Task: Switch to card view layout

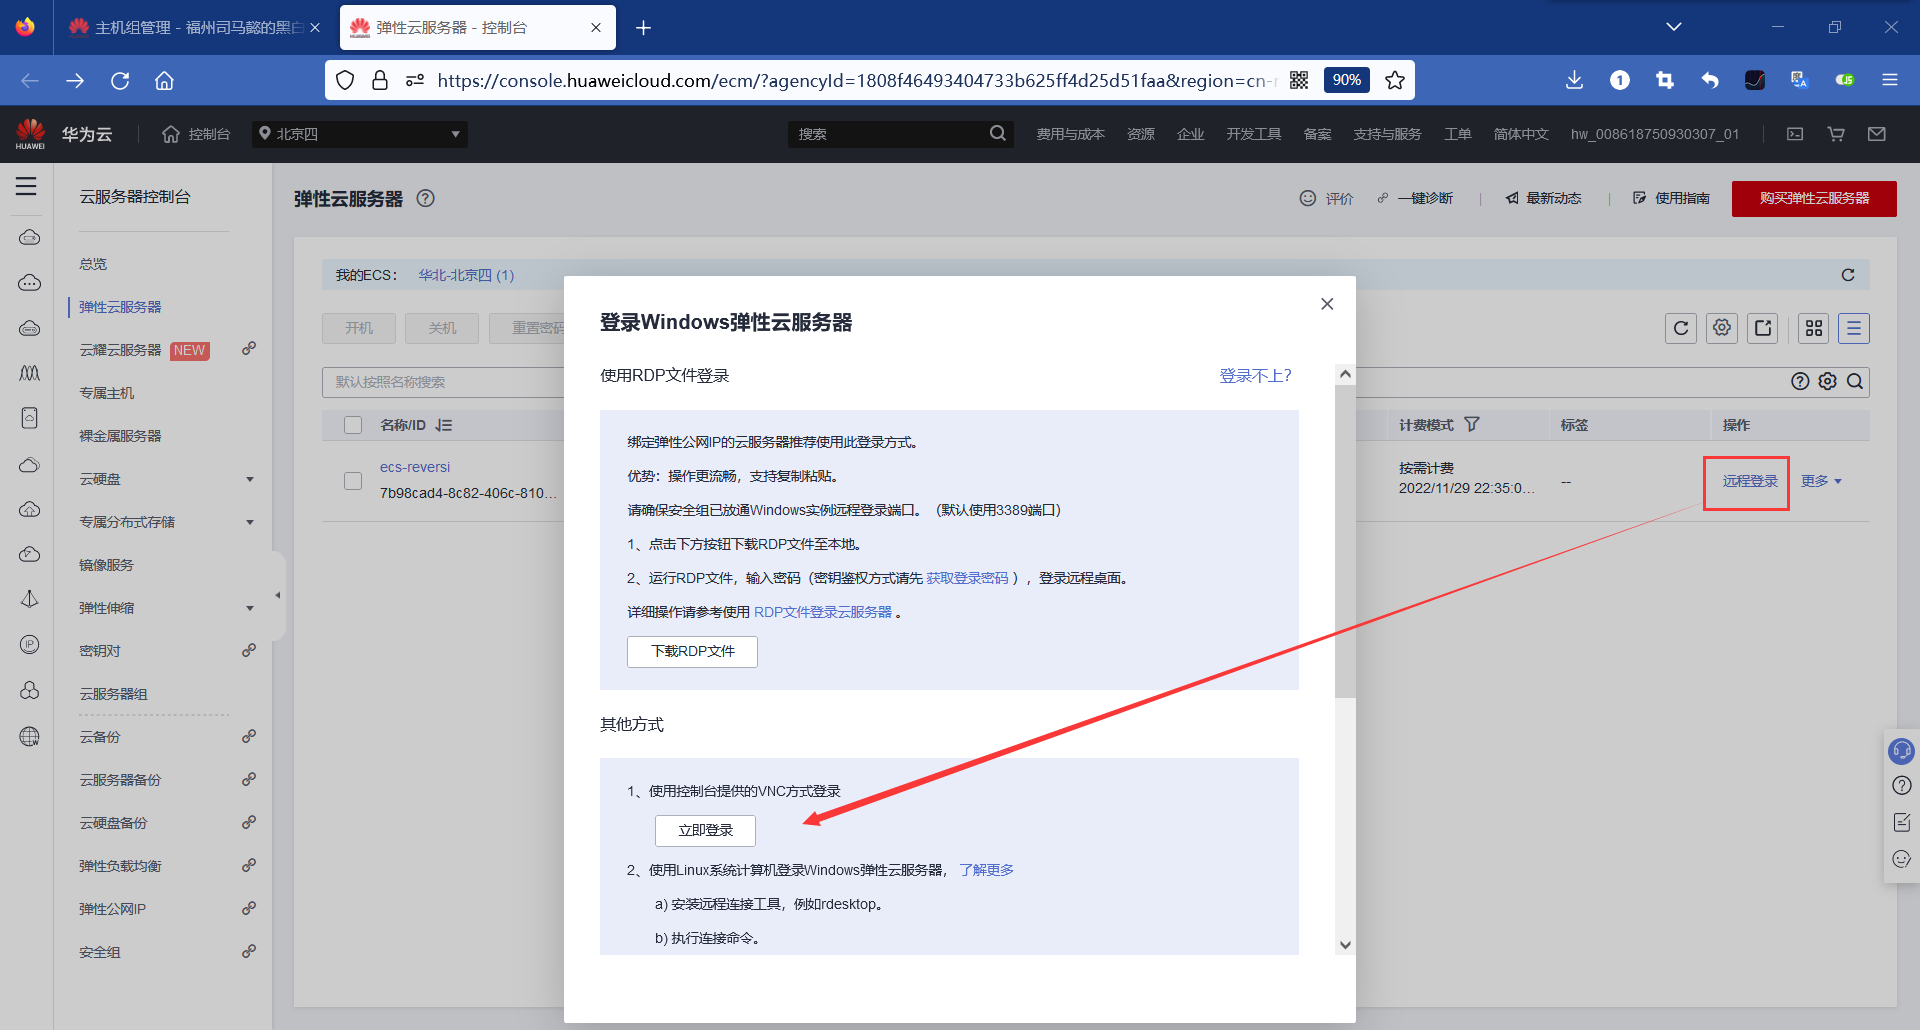Action: [x=1813, y=328]
